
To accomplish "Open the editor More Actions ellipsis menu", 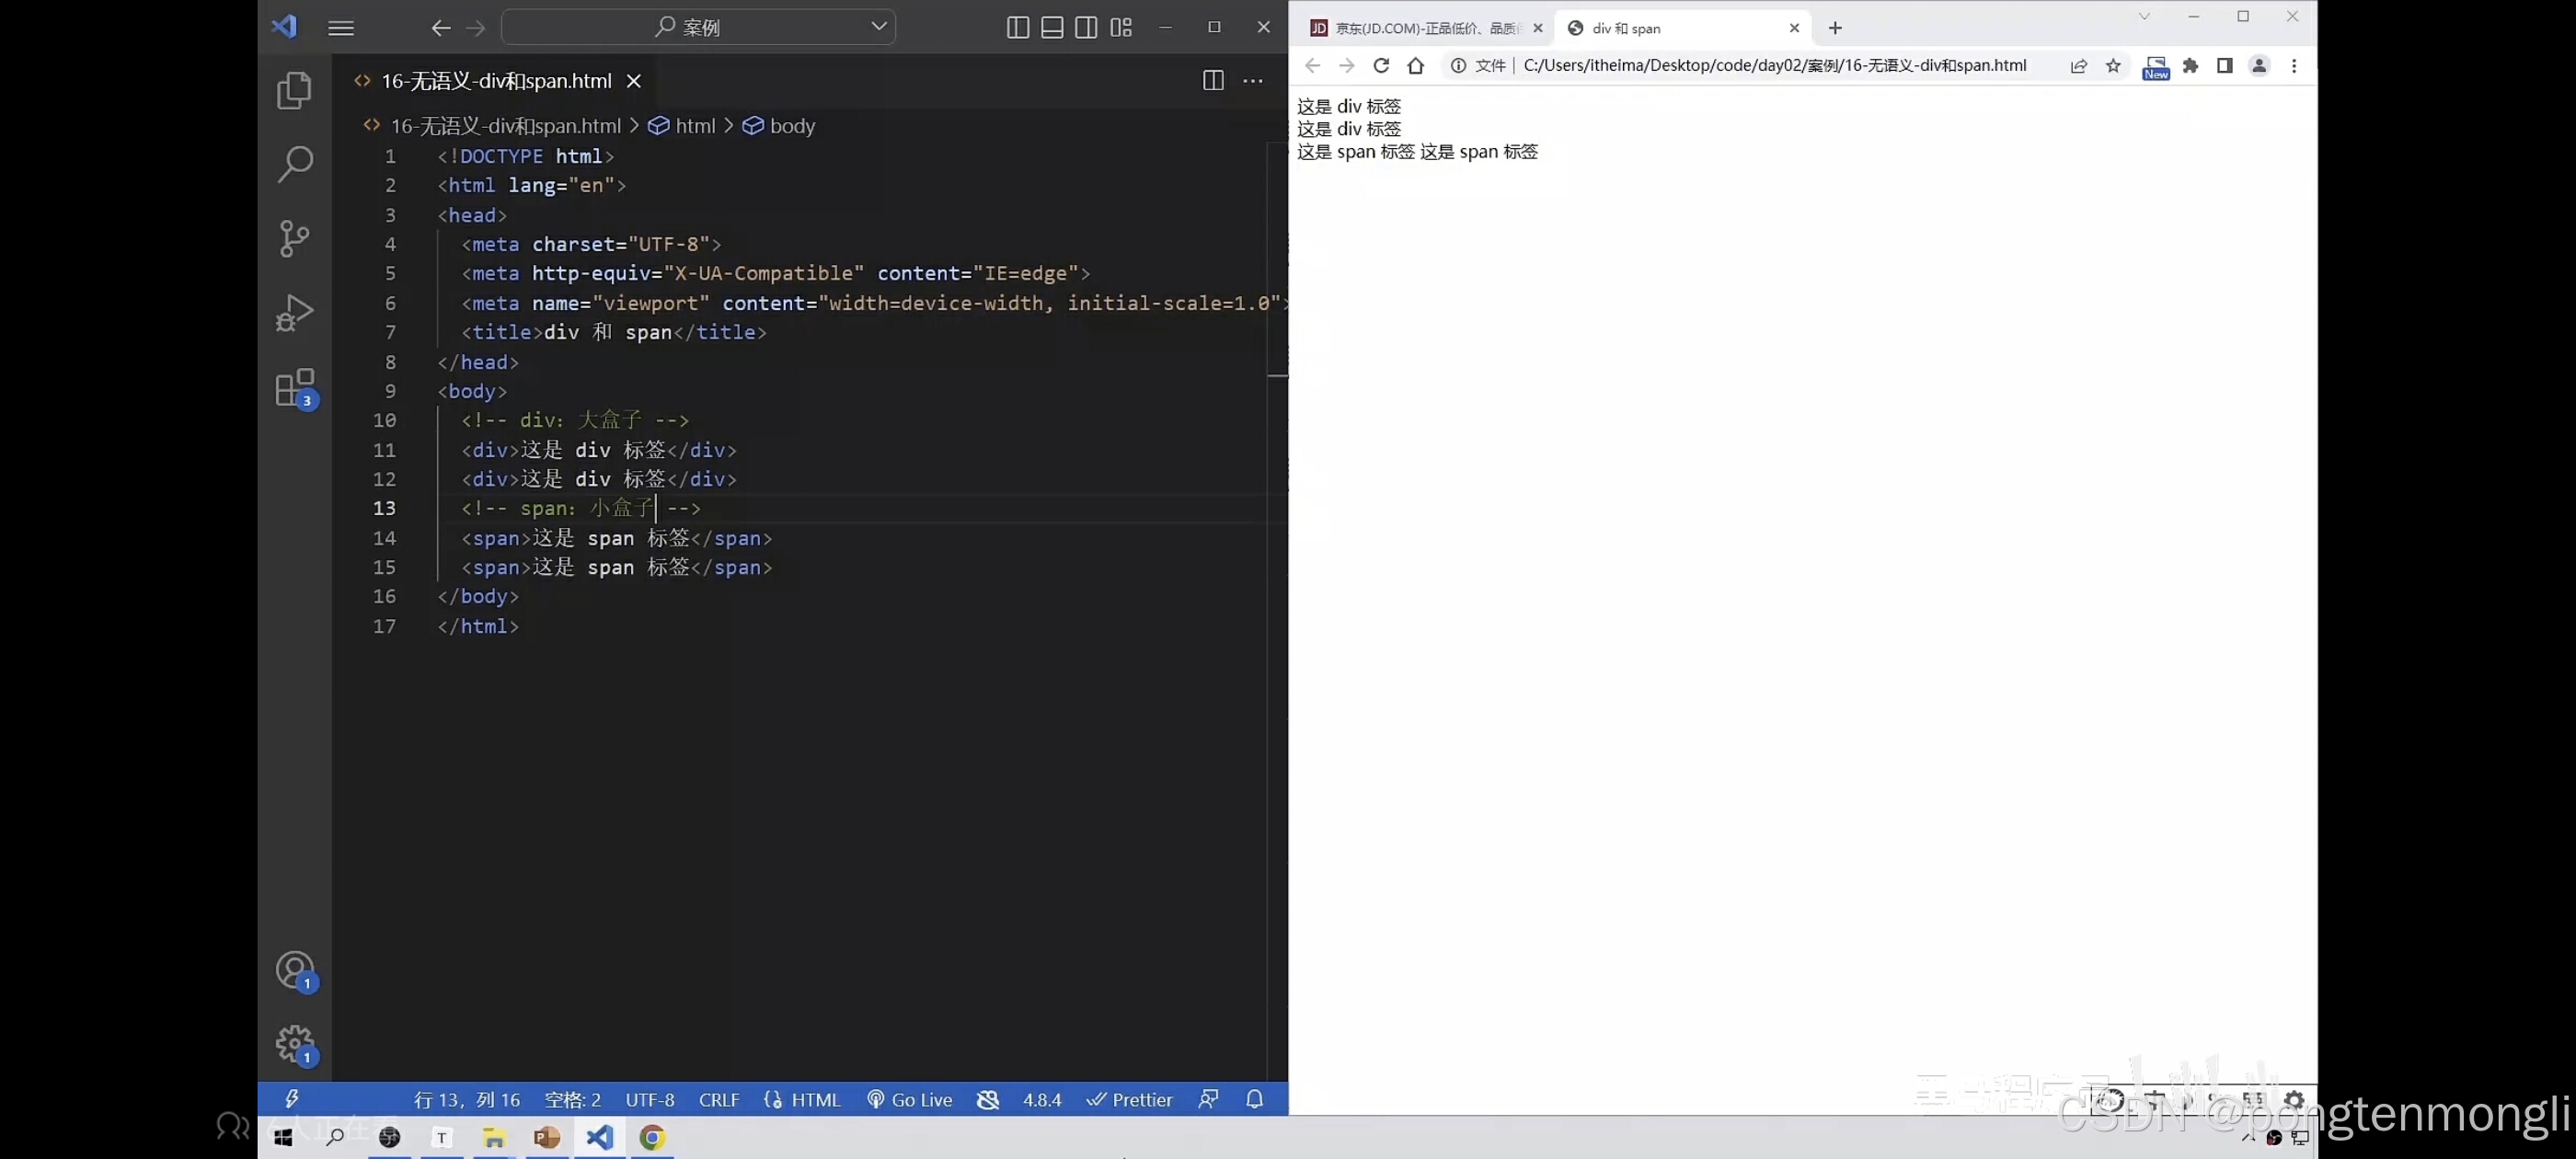I will (x=1253, y=81).
